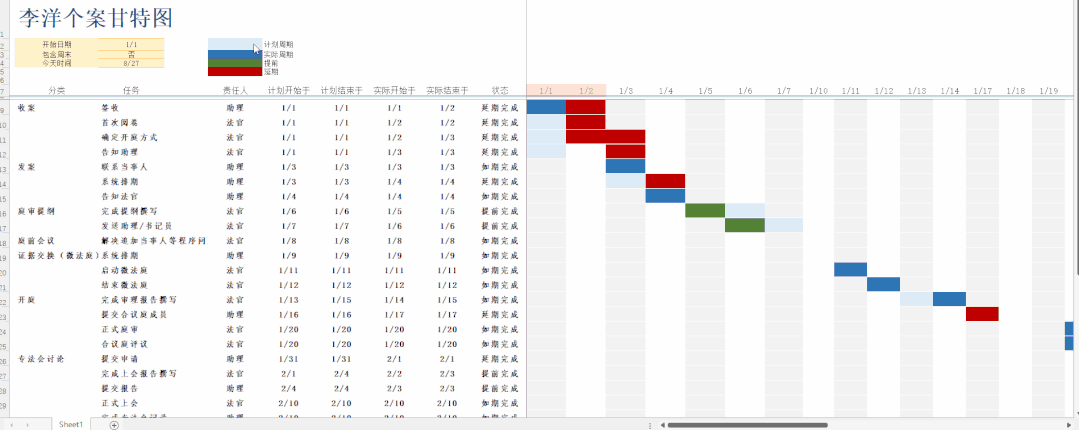Click the new sheet plus button
The height and width of the screenshot is (430, 1079).
pos(114,425)
